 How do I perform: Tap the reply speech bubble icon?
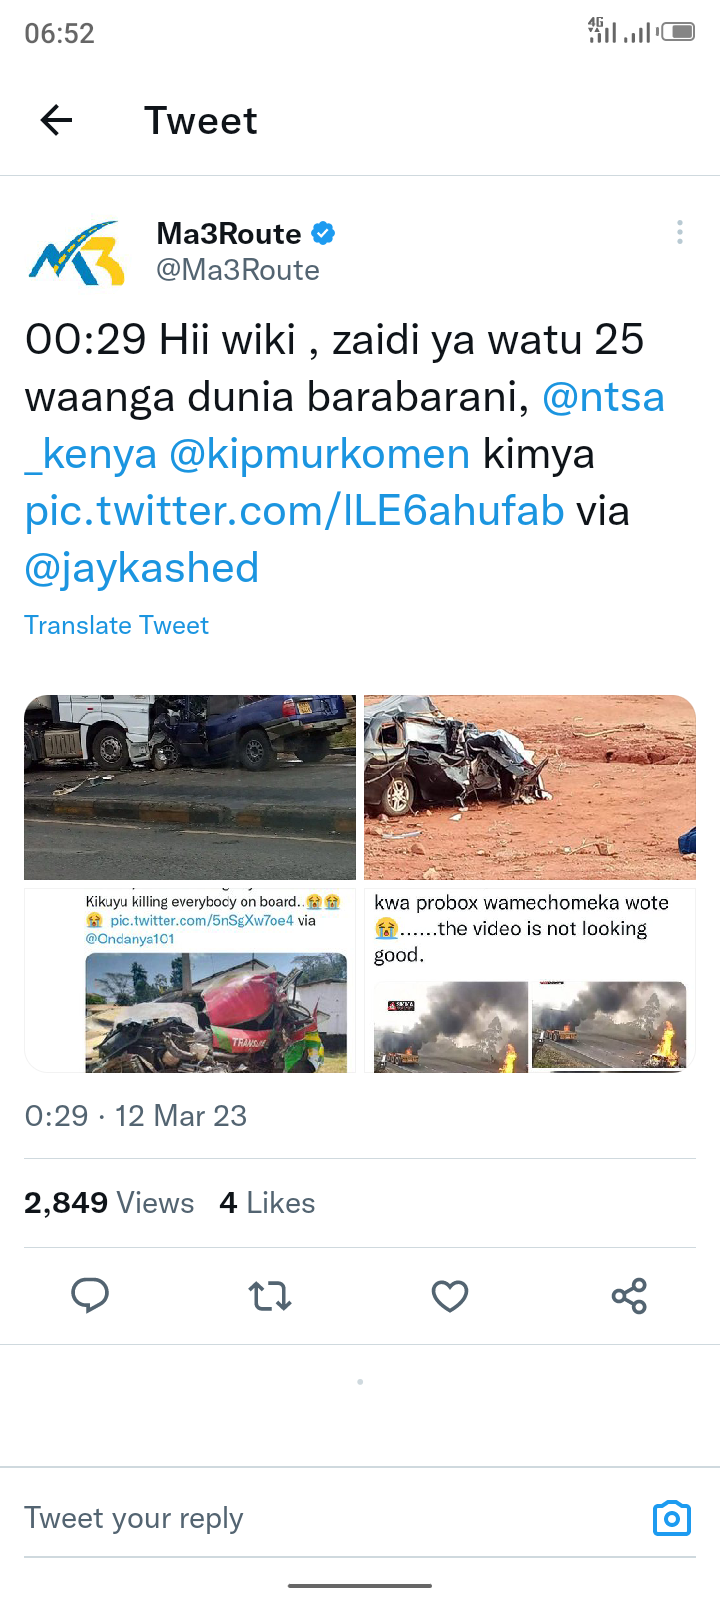90,1295
